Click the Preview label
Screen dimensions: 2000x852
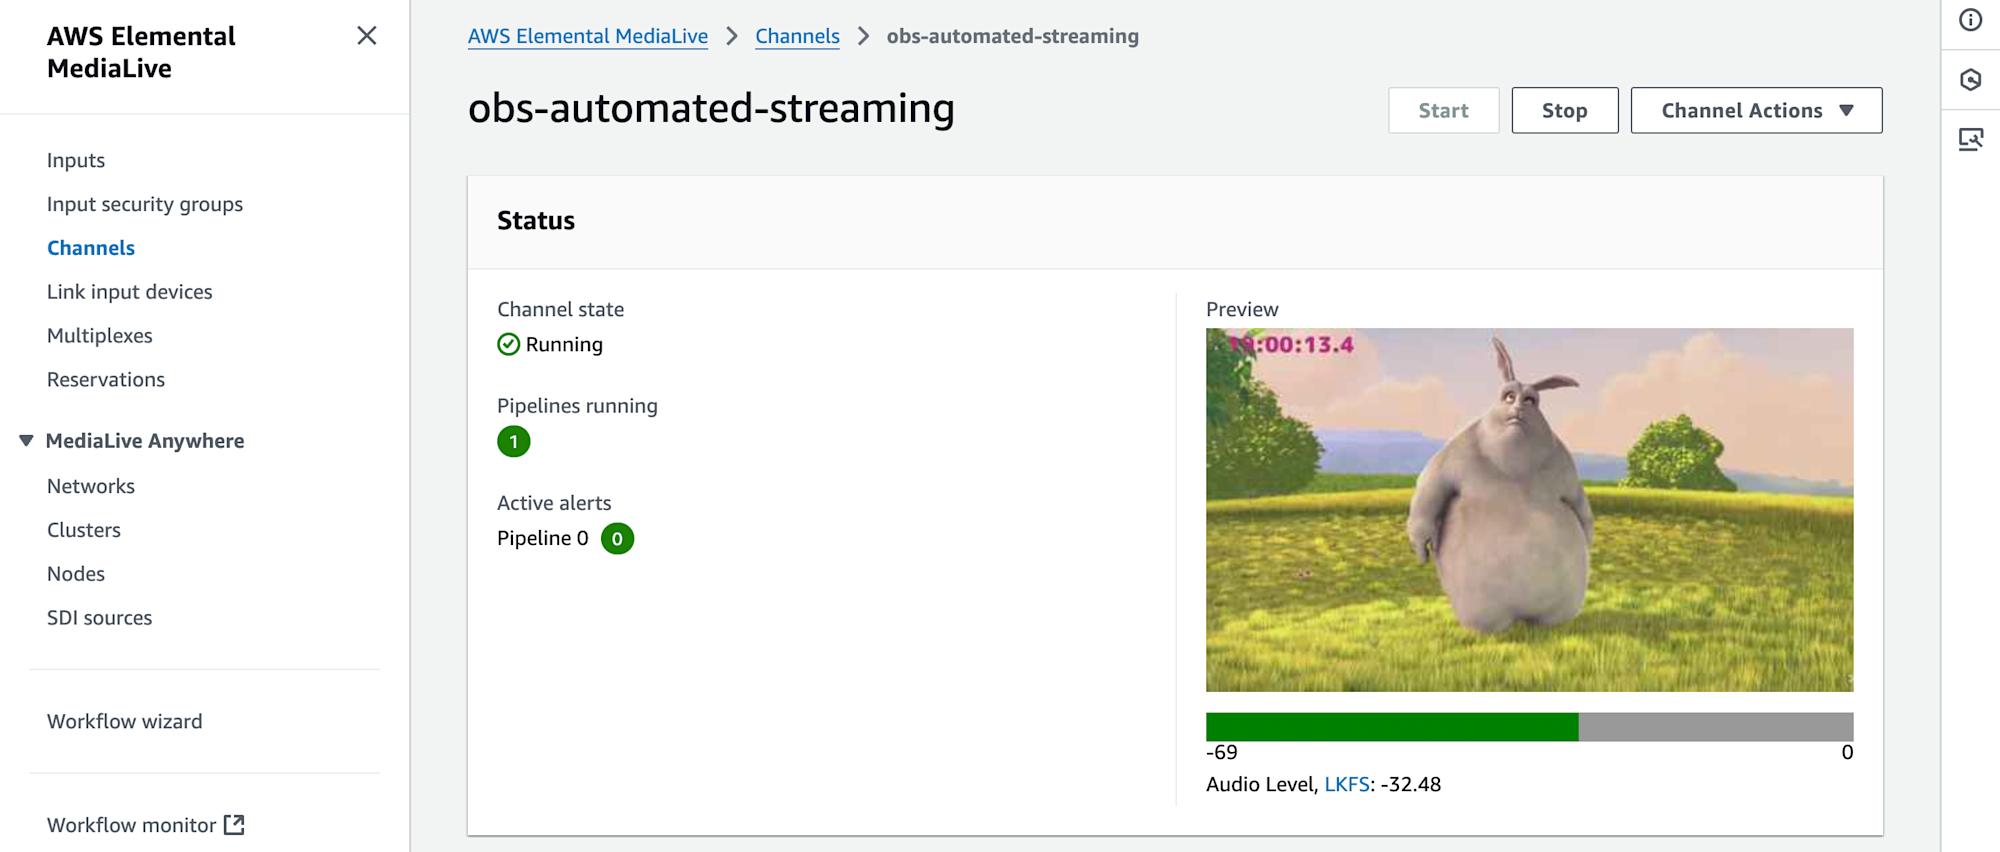pos(1242,309)
